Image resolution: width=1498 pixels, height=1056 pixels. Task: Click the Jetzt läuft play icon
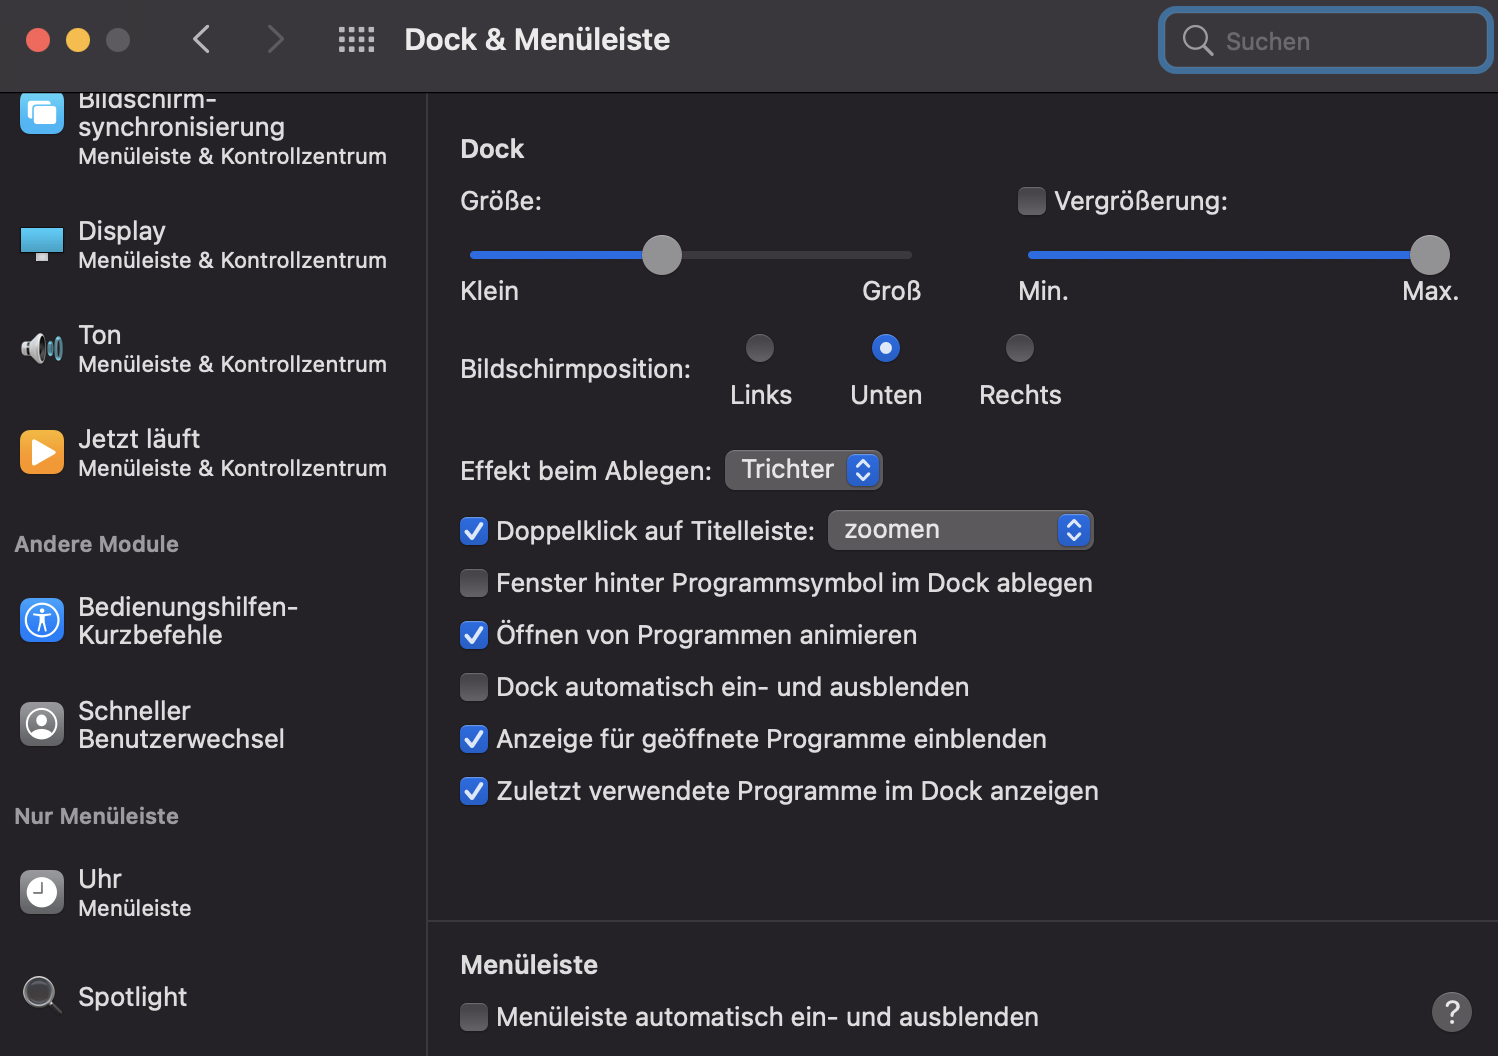click(x=42, y=452)
